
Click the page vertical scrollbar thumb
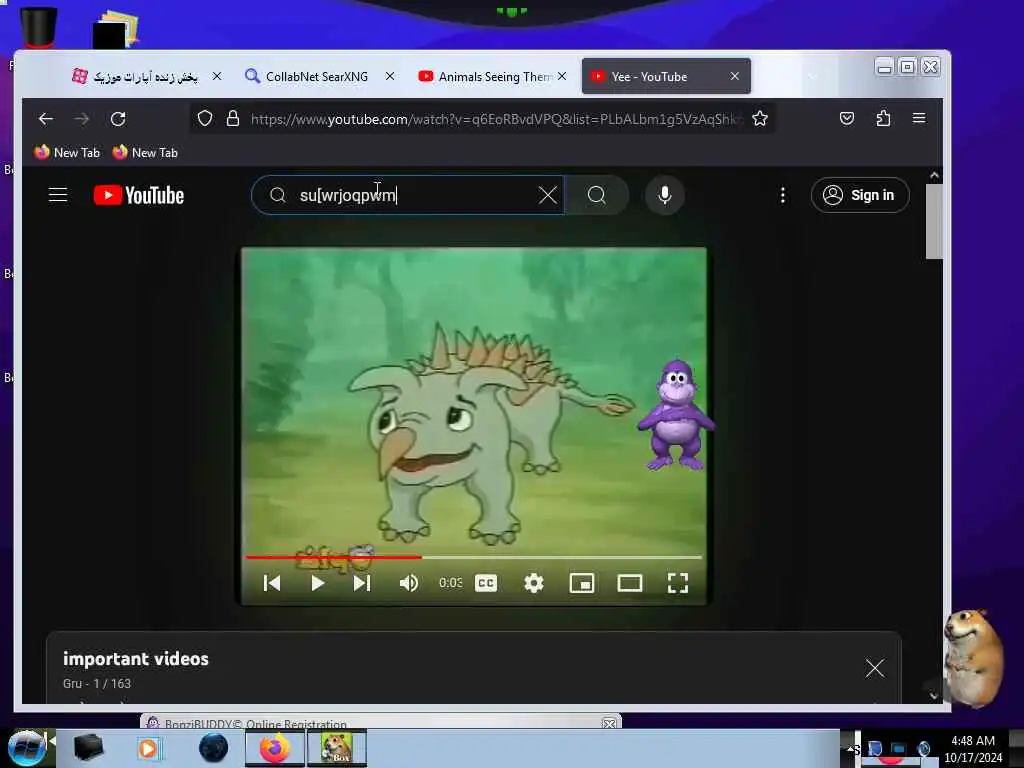point(934,221)
